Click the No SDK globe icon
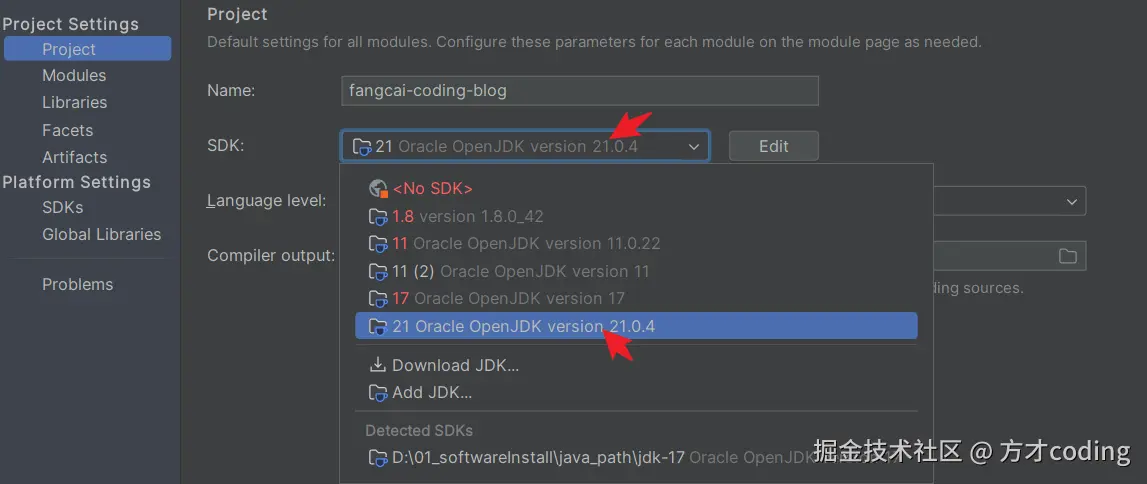 click(378, 188)
